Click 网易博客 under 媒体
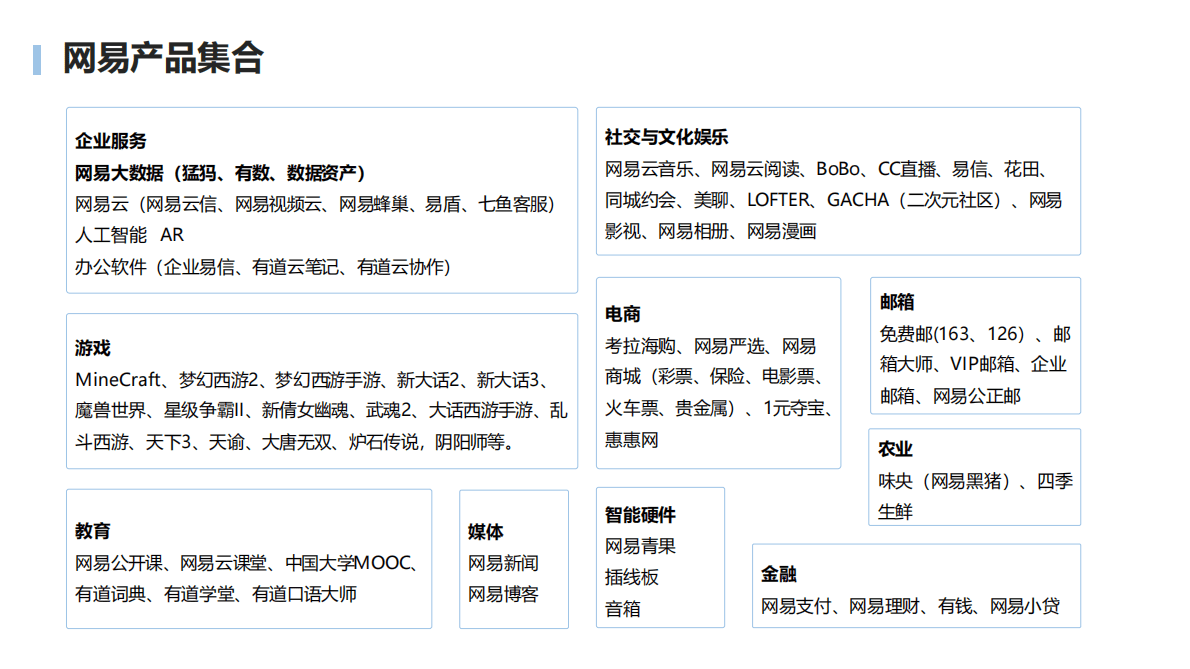 pyautogui.click(x=502, y=592)
